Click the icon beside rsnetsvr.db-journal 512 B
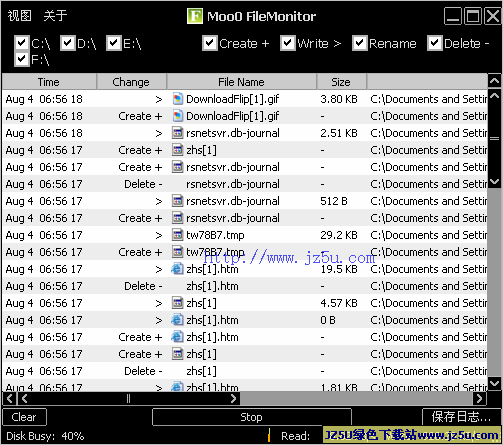Image resolution: width=503 pixels, height=445 pixels. pyautogui.click(x=178, y=201)
